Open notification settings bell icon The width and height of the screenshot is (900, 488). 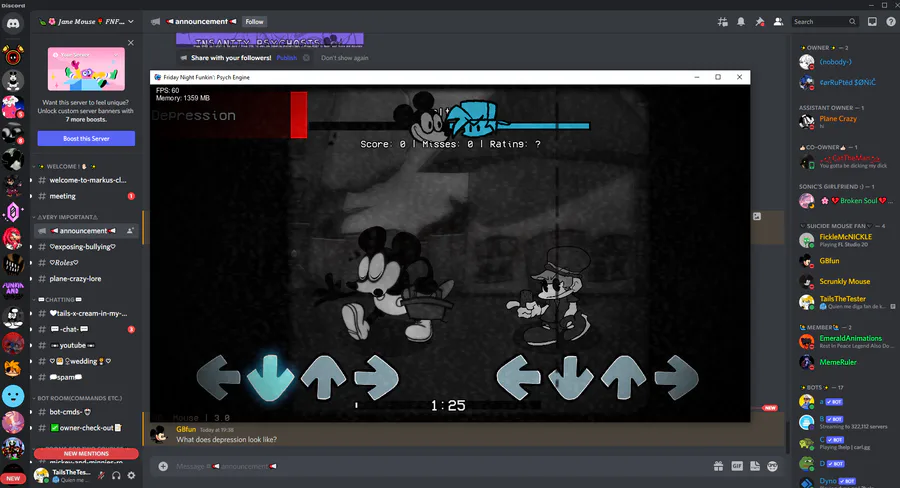pos(741,22)
